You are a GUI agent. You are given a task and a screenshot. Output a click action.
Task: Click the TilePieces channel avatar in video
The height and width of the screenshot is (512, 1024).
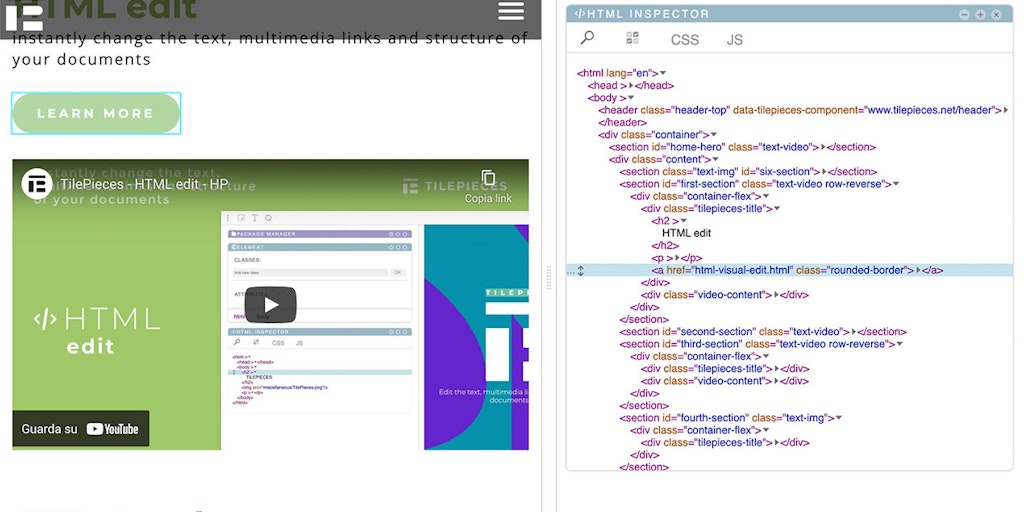tap(37, 184)
